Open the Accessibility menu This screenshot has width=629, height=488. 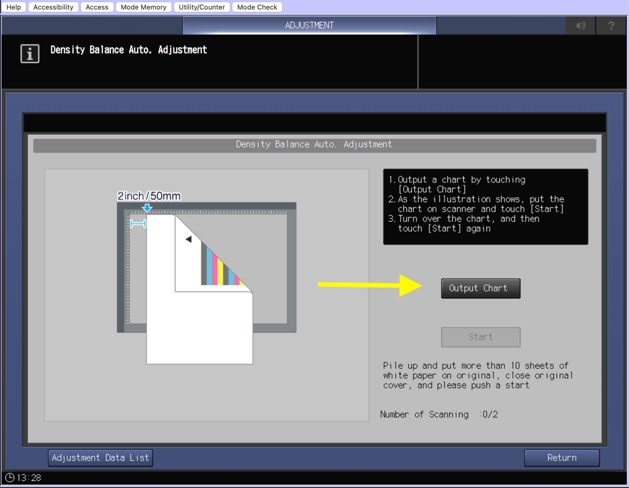(53, 7)
